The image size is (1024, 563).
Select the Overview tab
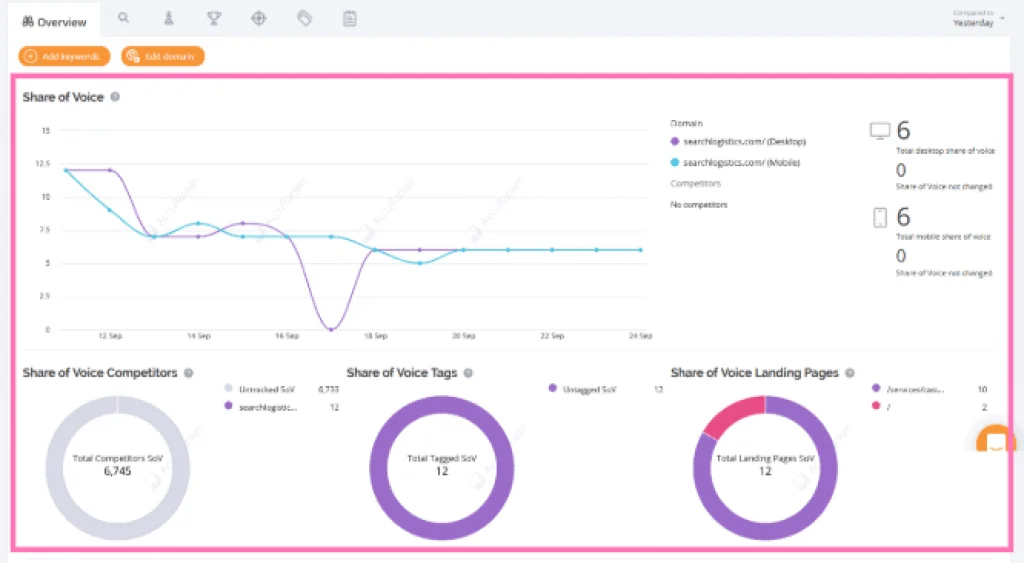[x=54, y=21]
